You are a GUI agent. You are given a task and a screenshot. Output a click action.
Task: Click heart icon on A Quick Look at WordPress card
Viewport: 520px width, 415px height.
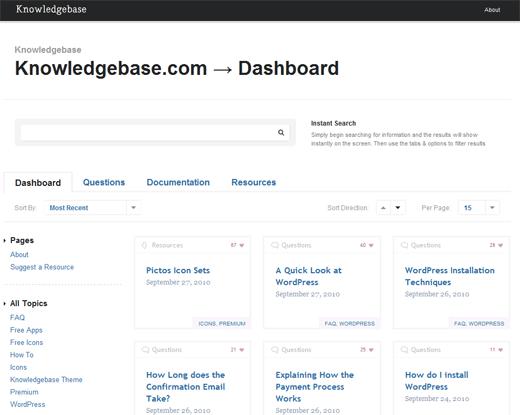[x=371, y=245]
